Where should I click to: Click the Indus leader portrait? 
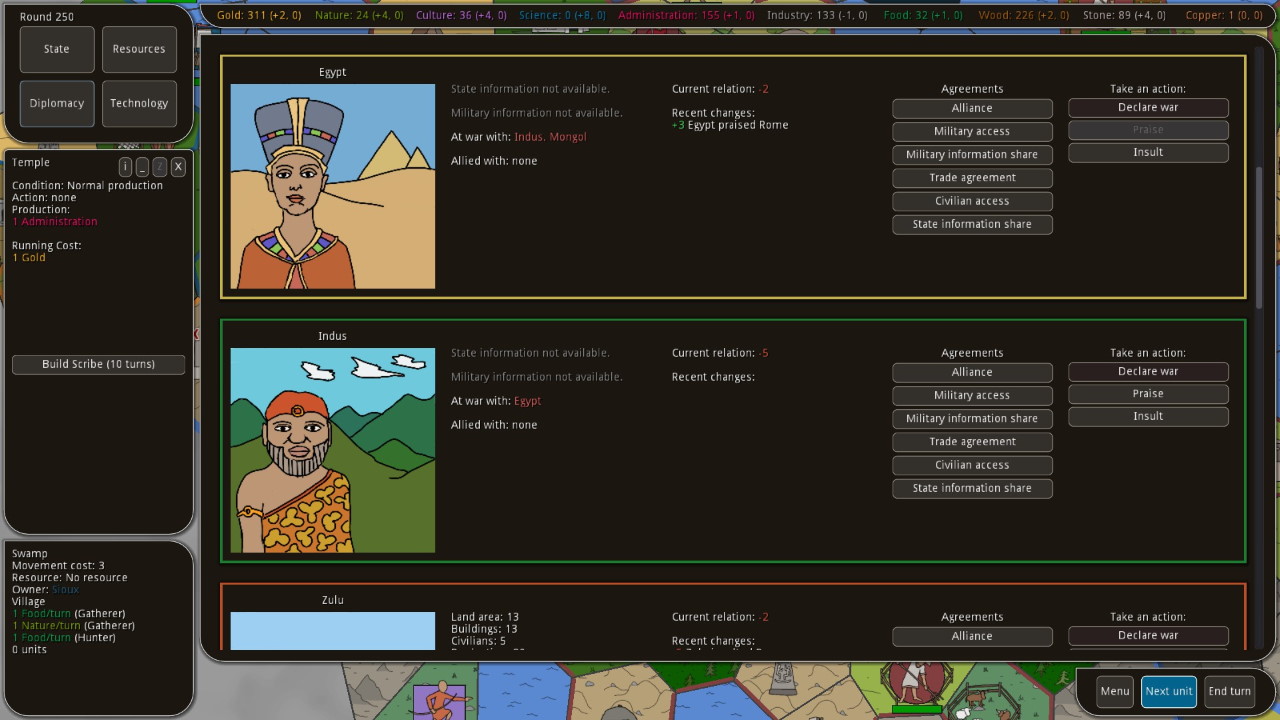(x=333, y=450)
